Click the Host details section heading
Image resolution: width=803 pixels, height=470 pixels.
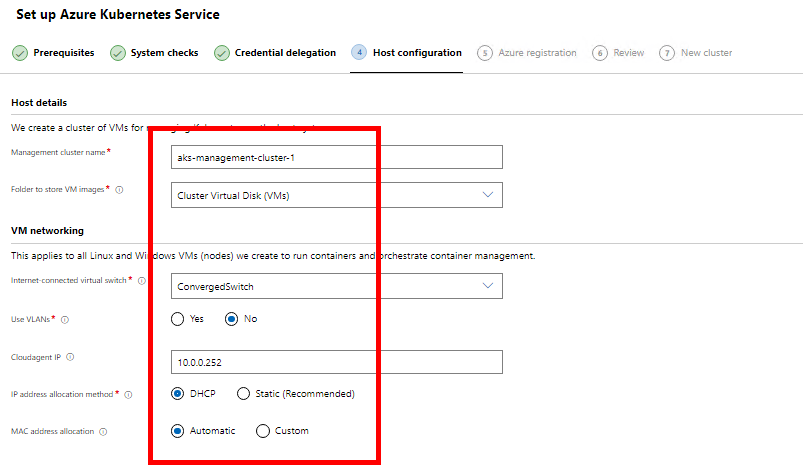pyautogui.click(x=39, y=102)
